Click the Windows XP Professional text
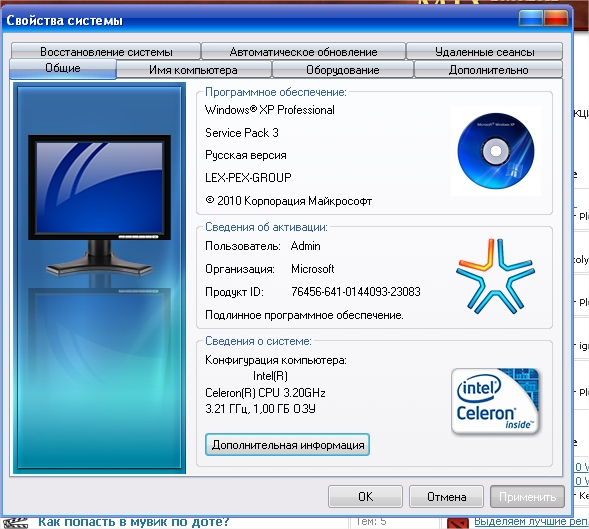 click(x=270, y=110)
